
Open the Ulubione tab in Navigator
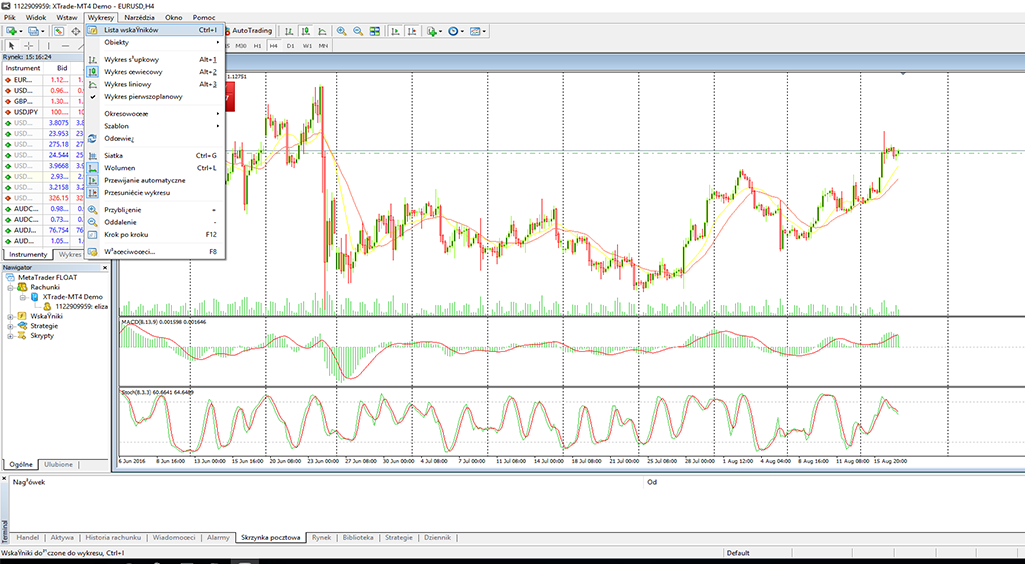(59, 465)
